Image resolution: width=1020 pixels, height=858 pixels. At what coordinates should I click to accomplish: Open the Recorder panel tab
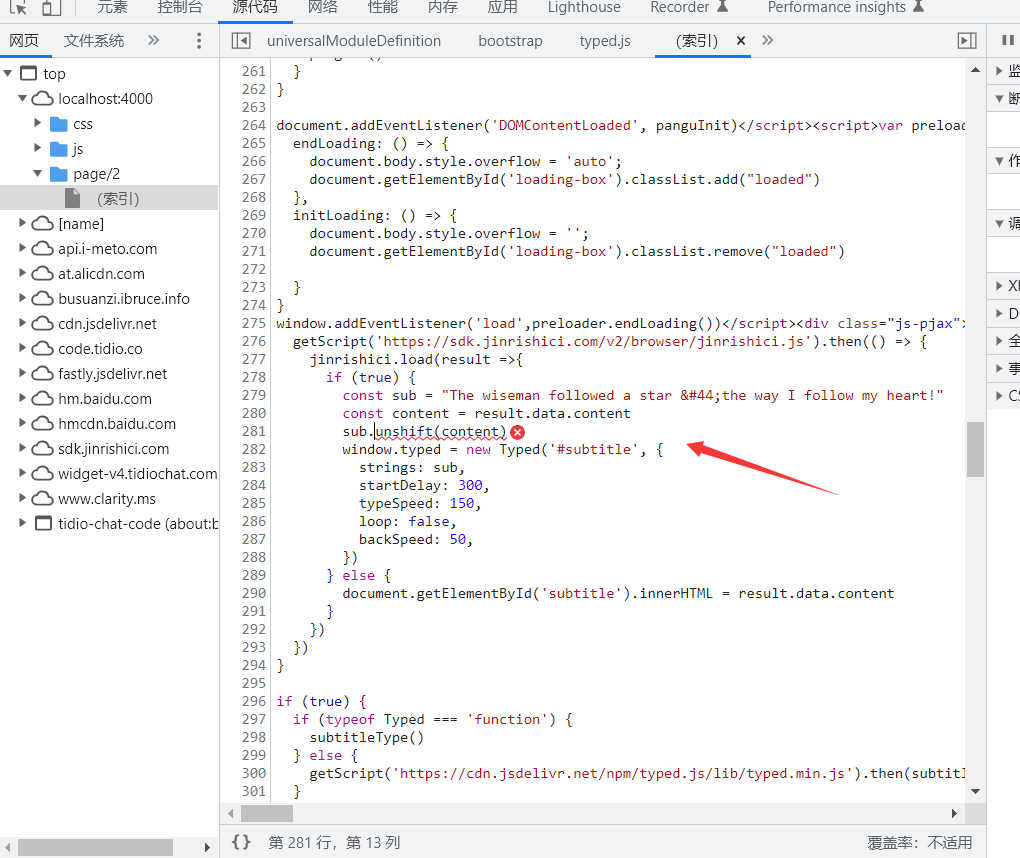(x=689, y=7)
